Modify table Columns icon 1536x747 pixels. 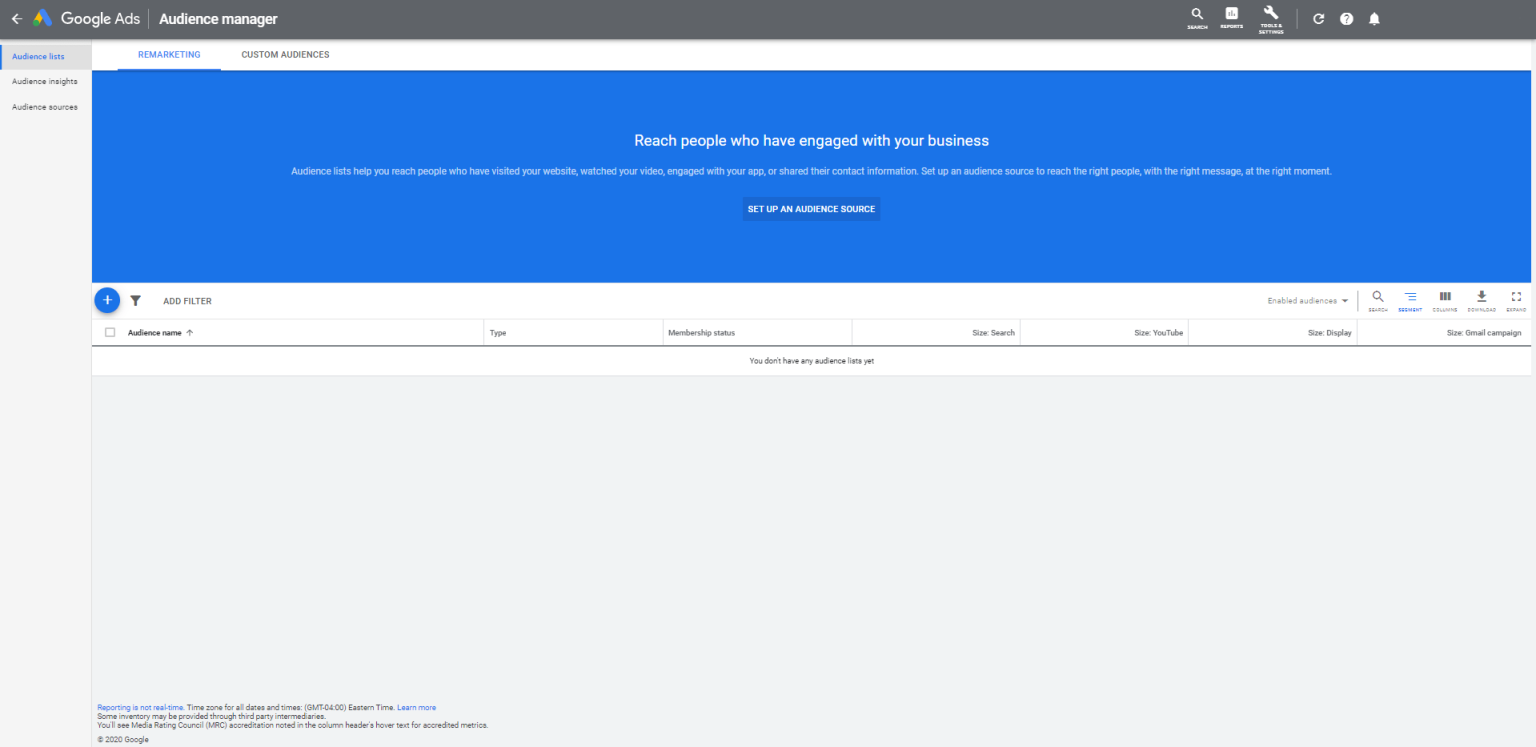pos(1445,300)
